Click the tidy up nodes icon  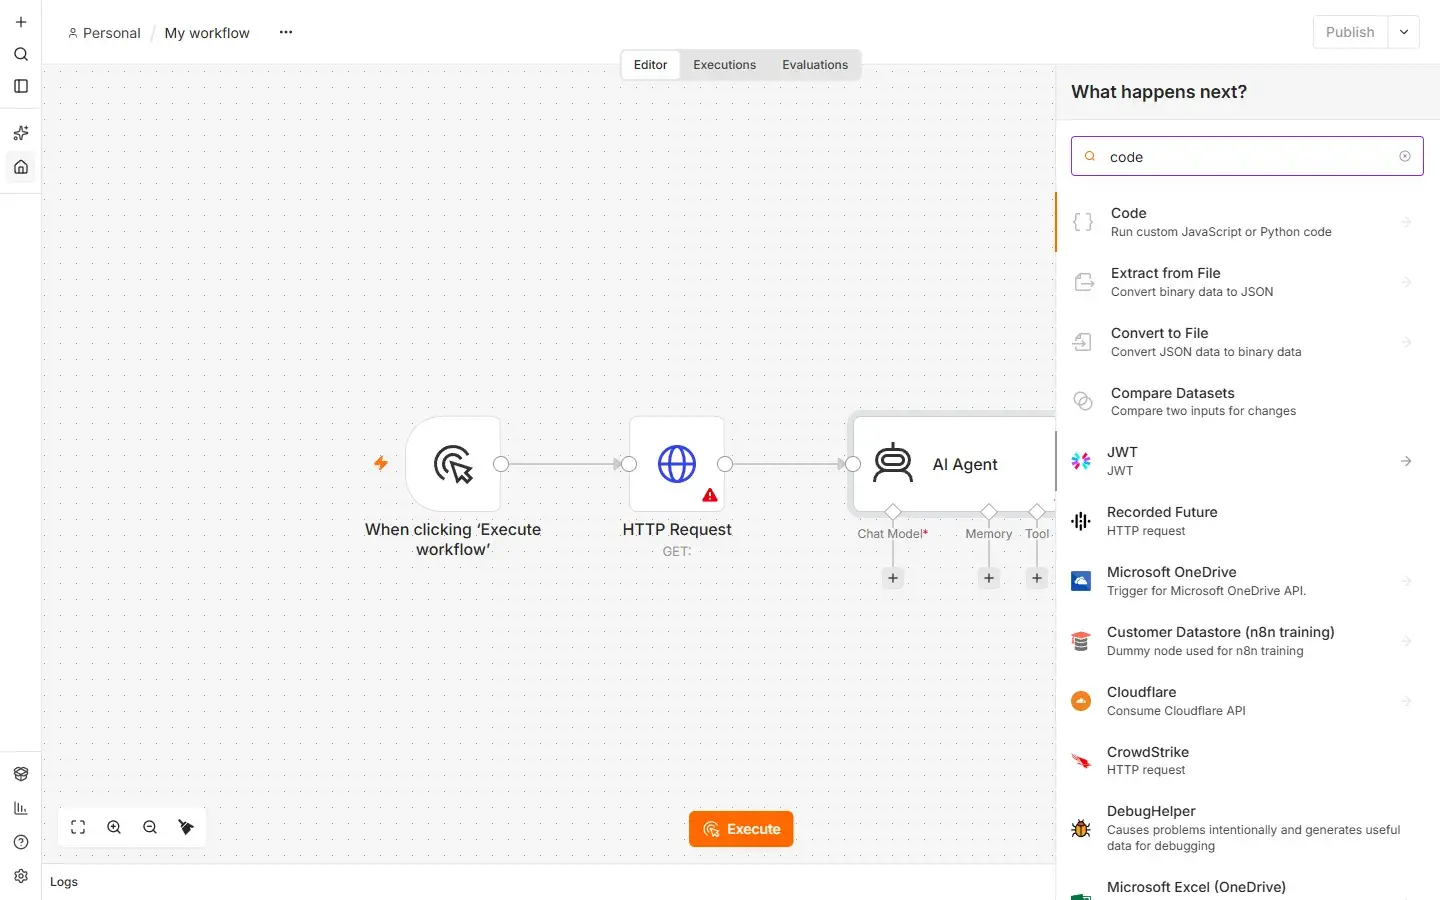click(186, 827)
